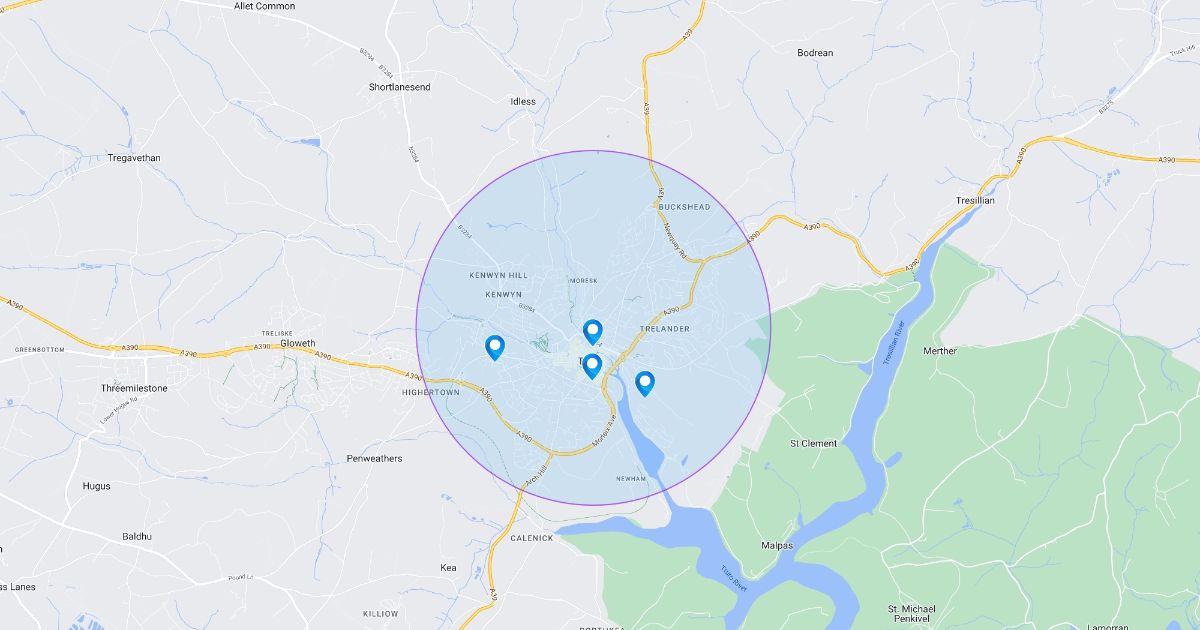Select the Idless village label
This screenshot has width=1200, height=630.
pyautogui.click(x=523, y=101)
